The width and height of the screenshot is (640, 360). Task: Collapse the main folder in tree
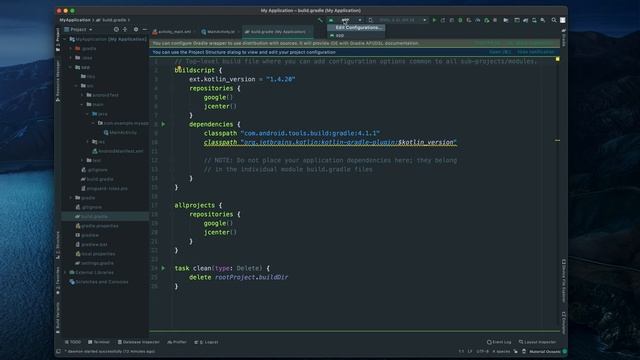click(x=82, y=104)
